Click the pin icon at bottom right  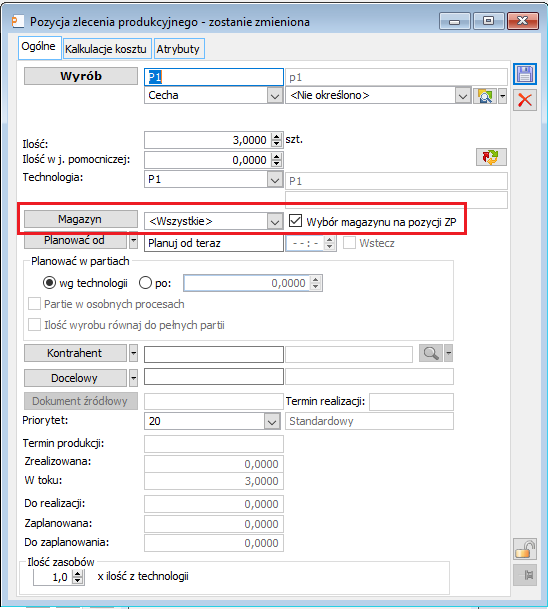pyautogui.click(x=525, y=575)
